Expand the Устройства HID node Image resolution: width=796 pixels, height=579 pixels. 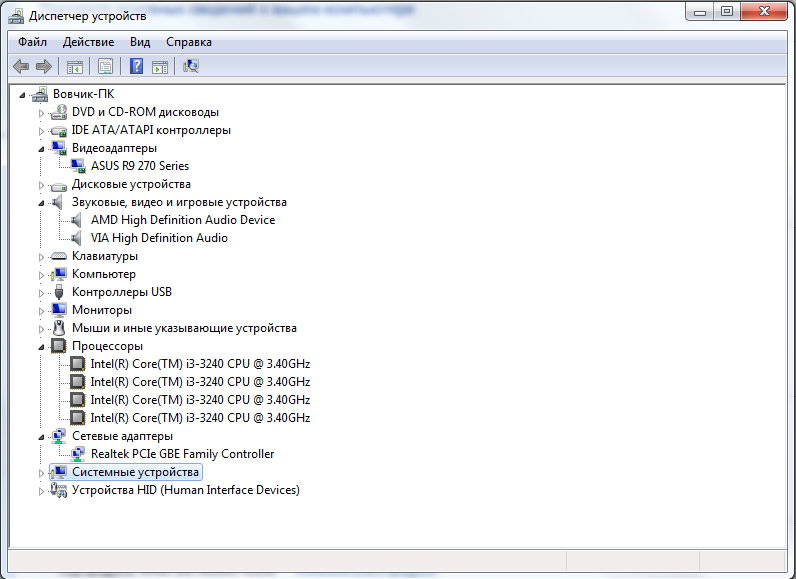41,491
